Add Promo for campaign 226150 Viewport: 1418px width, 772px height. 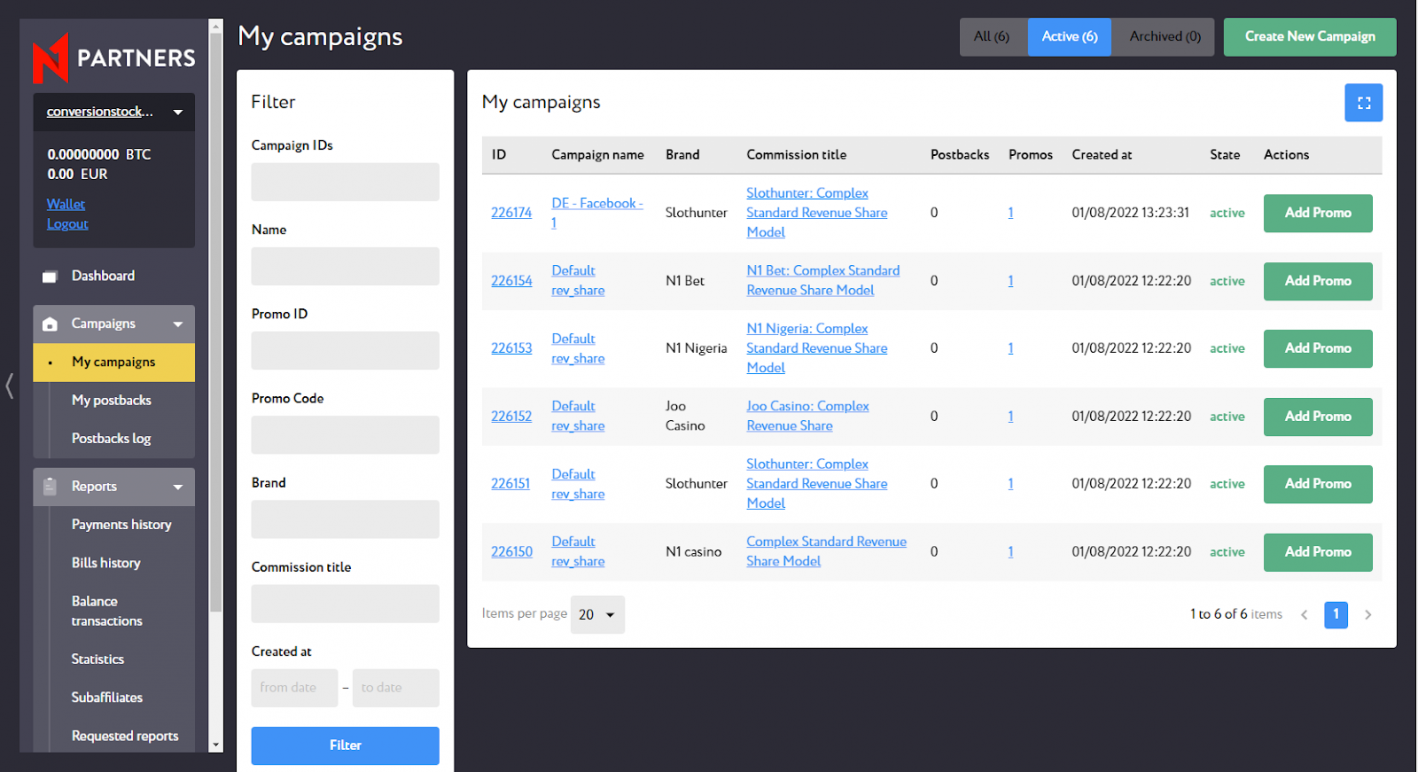(x=1318, y=552)
